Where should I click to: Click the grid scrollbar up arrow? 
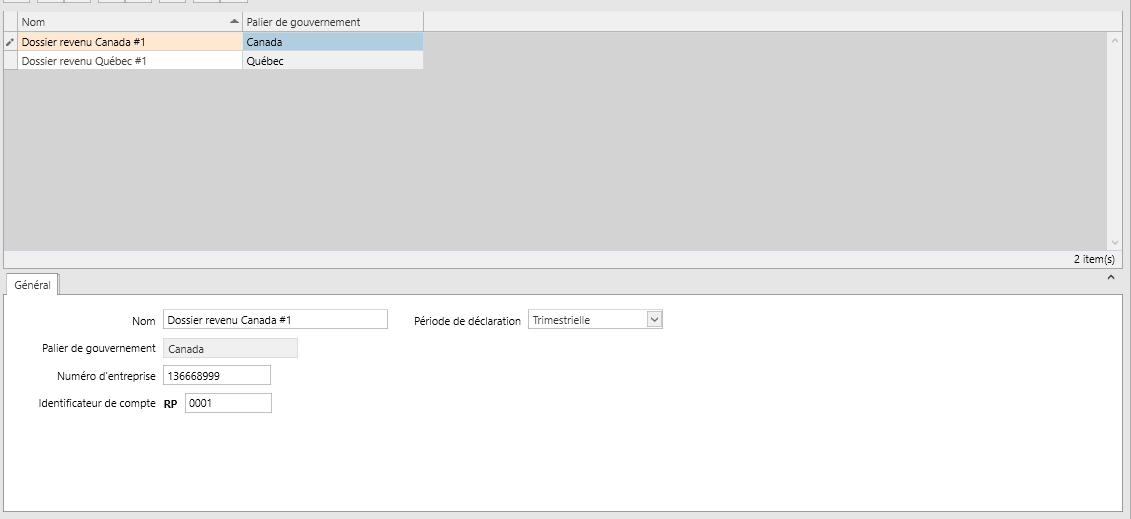point(1115,40)
